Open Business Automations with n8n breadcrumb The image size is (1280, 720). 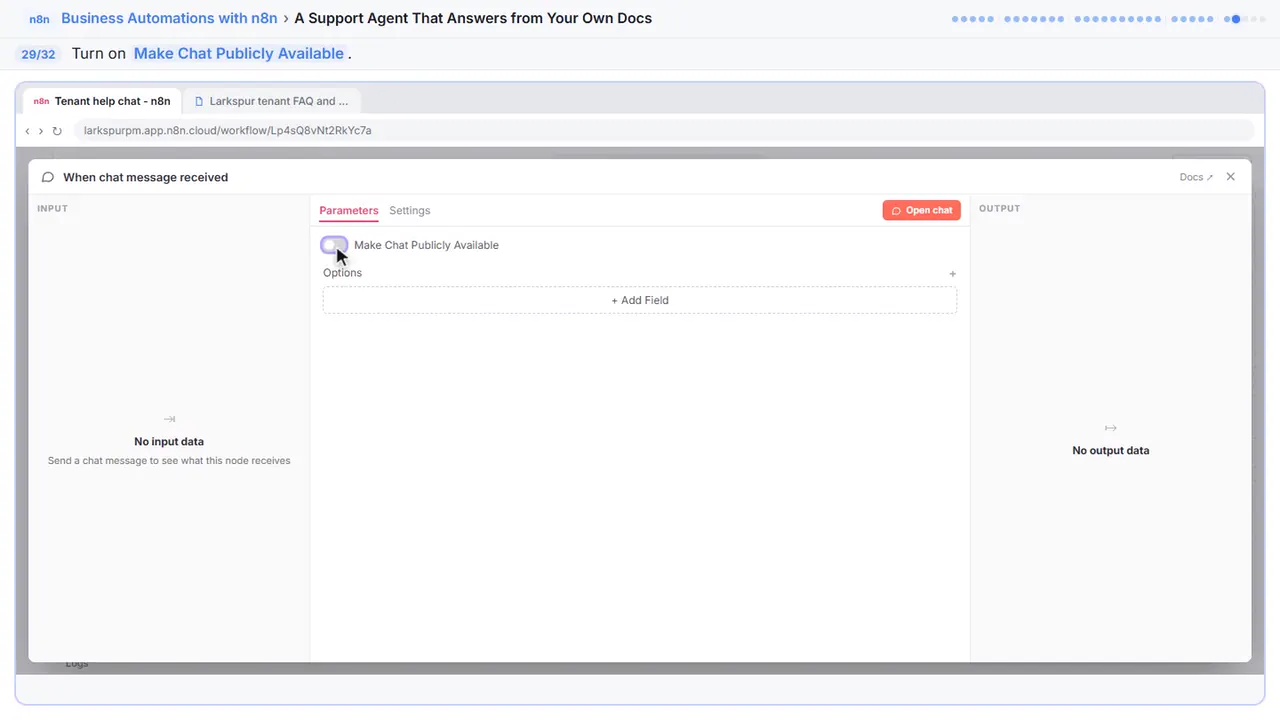(x=169, y=18)
